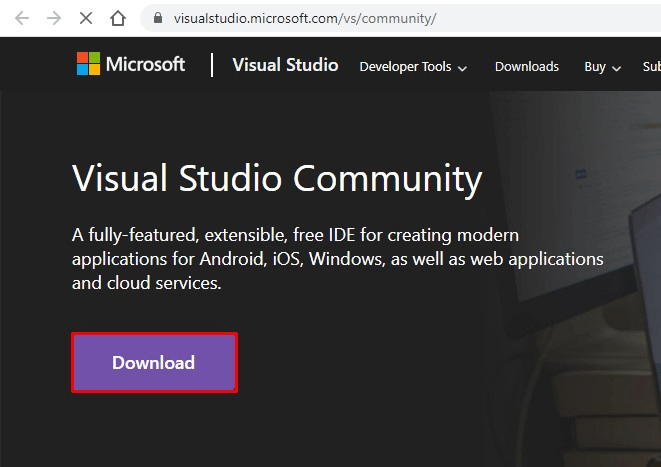The image size is (661, 467).
Task: Expand the Developer Tools menu
Action: tap(413, 67)
